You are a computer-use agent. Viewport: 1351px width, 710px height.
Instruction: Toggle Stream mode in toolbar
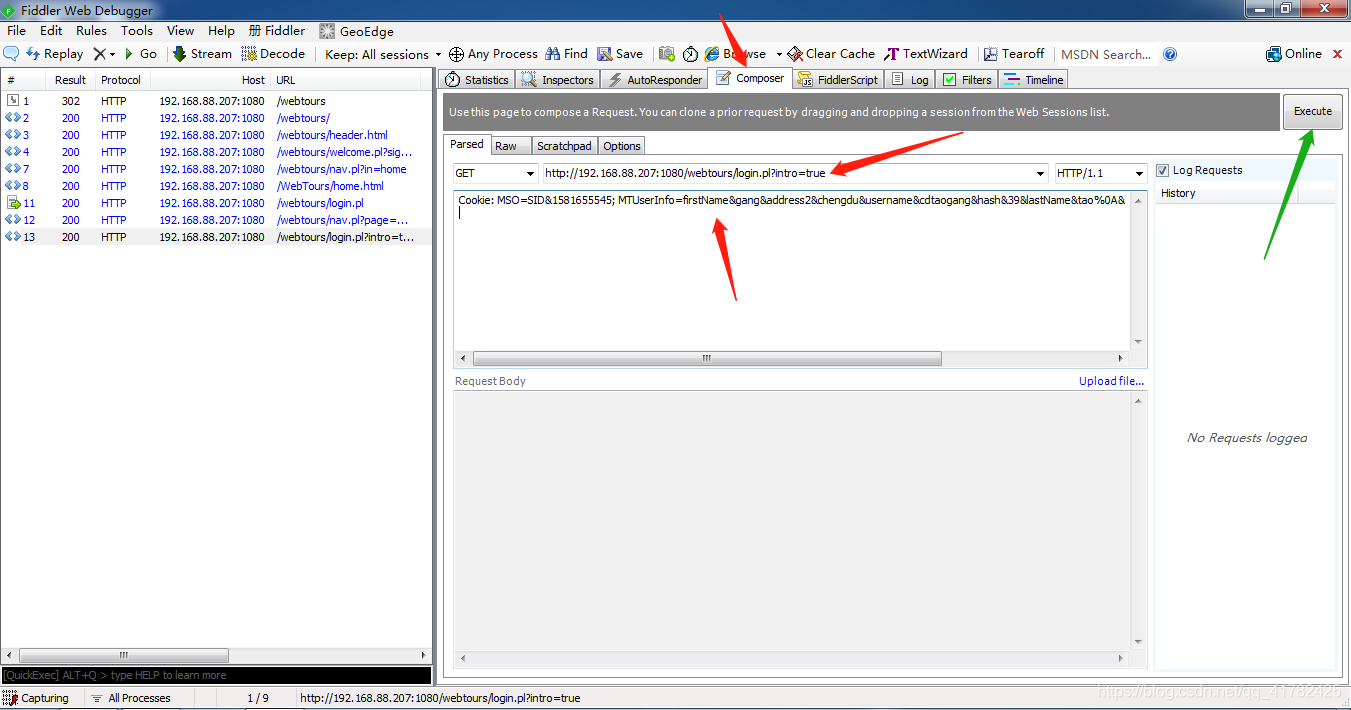point(203,54)
